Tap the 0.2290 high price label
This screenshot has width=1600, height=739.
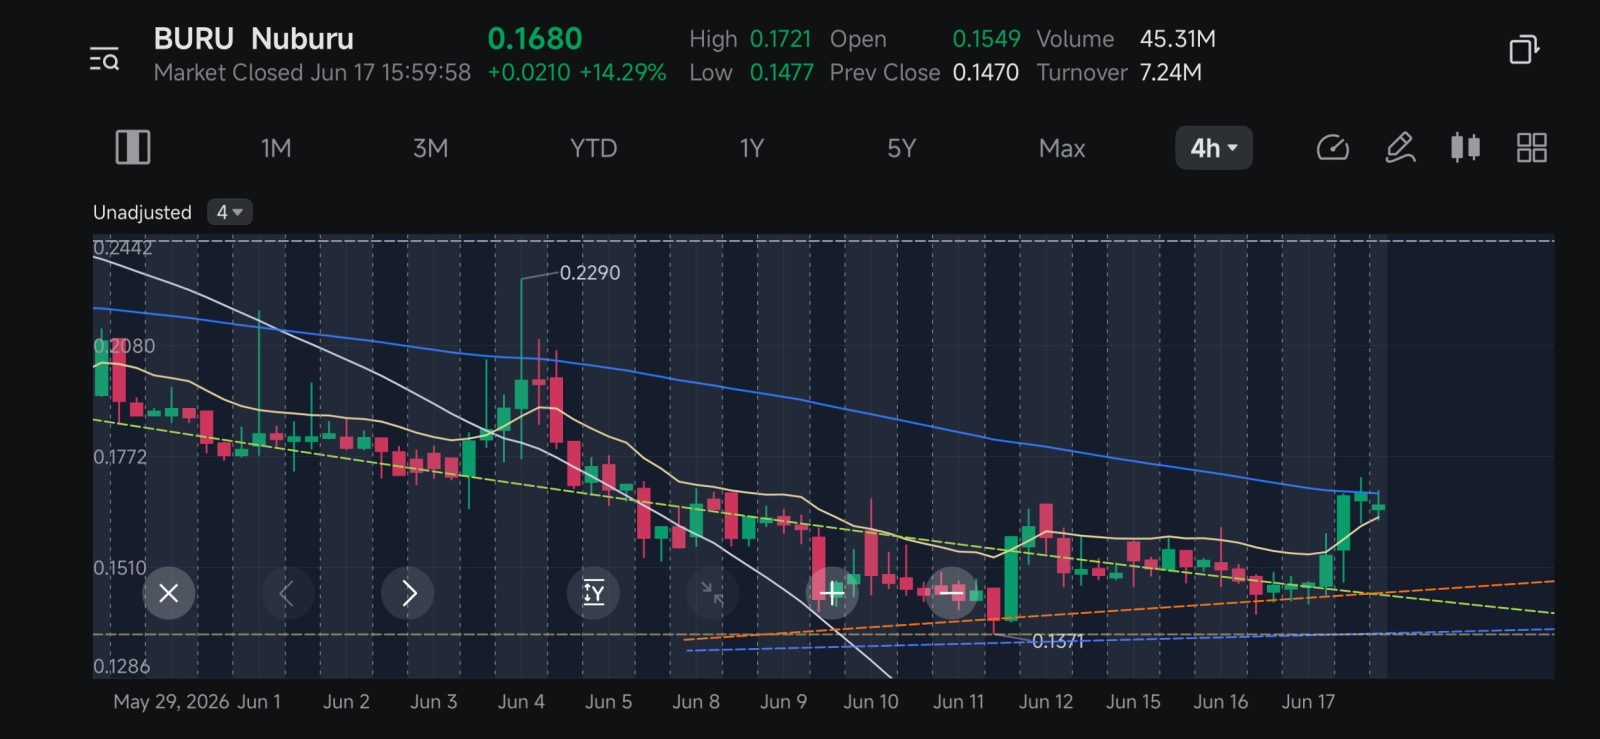(x=590, y=272)
